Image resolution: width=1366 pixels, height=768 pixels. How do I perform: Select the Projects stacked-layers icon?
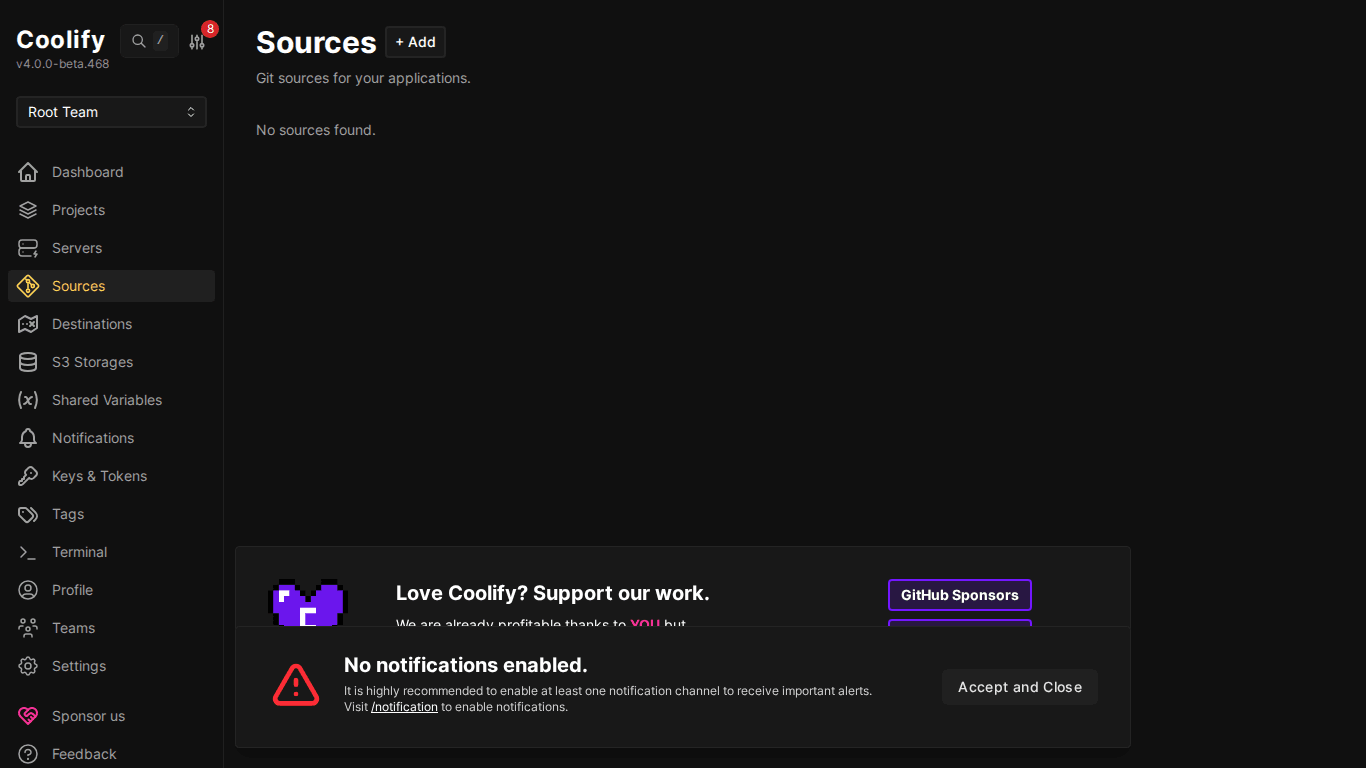[28, 210]
